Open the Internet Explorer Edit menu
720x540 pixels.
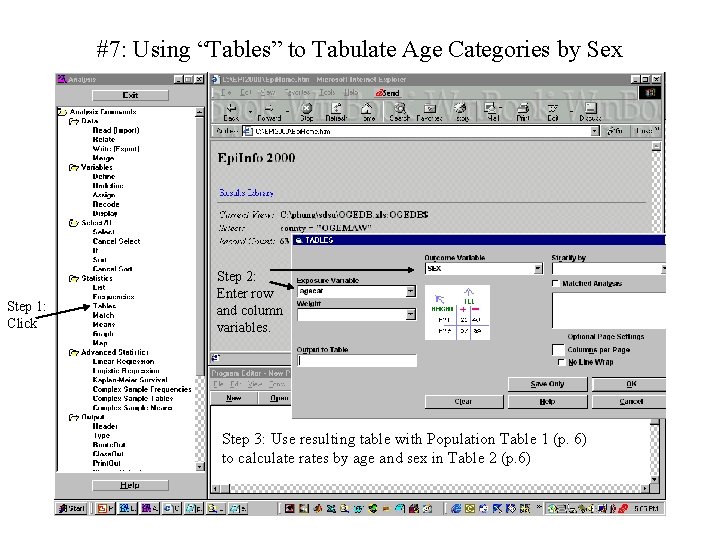tap(246, 92)
